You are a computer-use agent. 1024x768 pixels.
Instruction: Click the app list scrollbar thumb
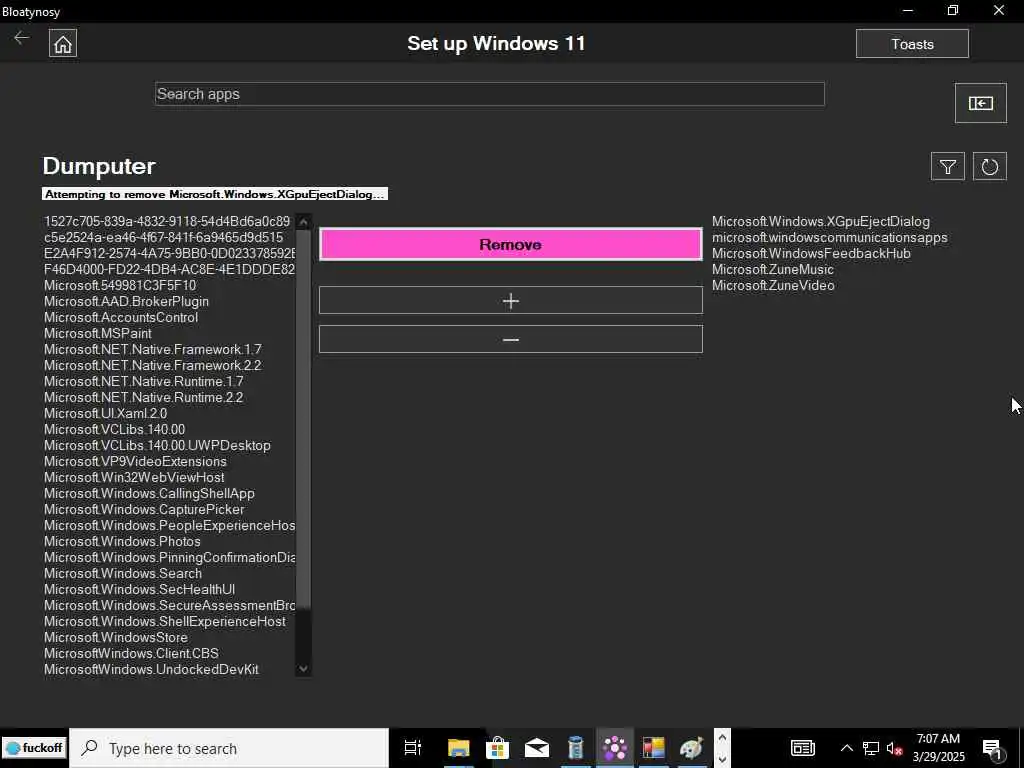tap(303, 418)
